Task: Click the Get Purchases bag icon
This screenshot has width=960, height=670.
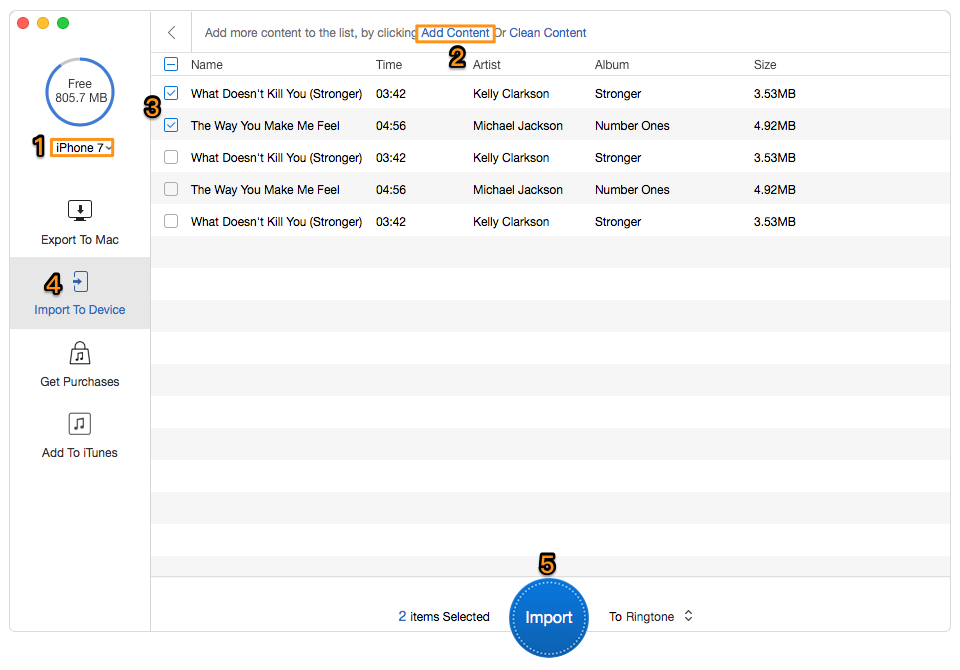Action: point(80,353)
